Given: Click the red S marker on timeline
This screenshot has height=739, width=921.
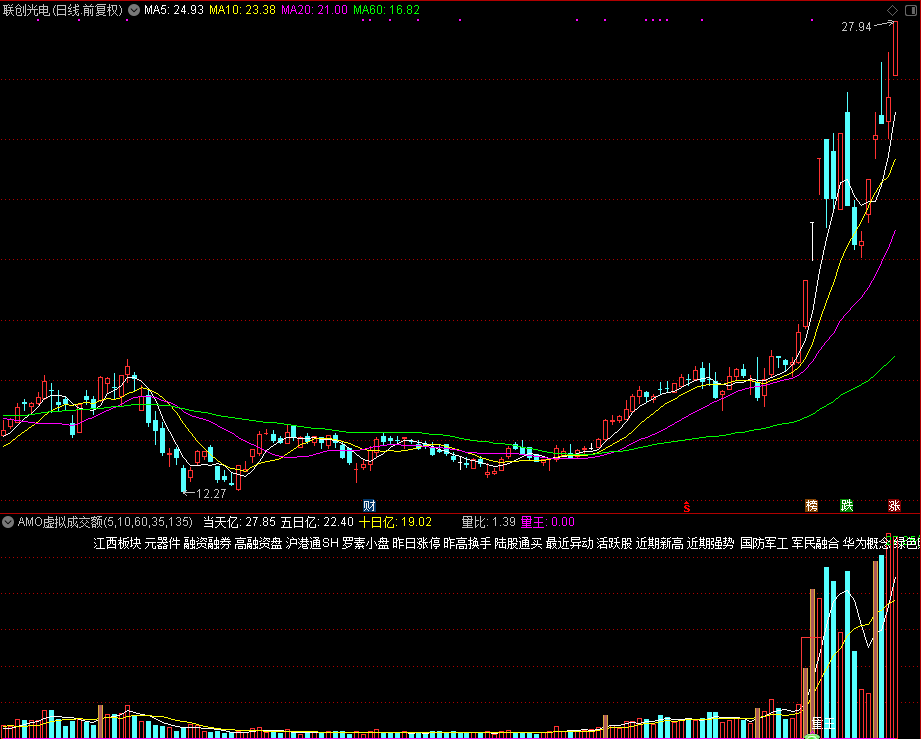Looking at the screenshot, I should (687, 506).
